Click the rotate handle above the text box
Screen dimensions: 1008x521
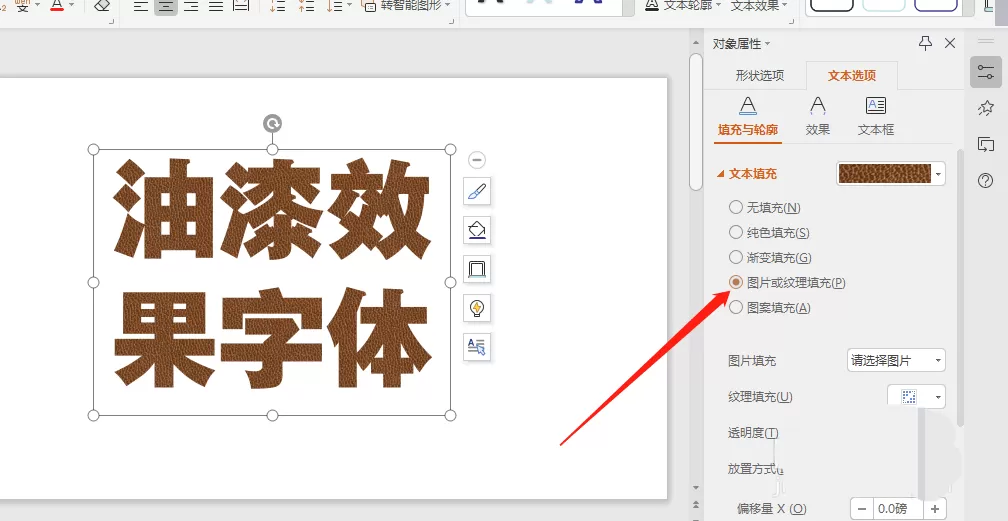tap(273, 123)
